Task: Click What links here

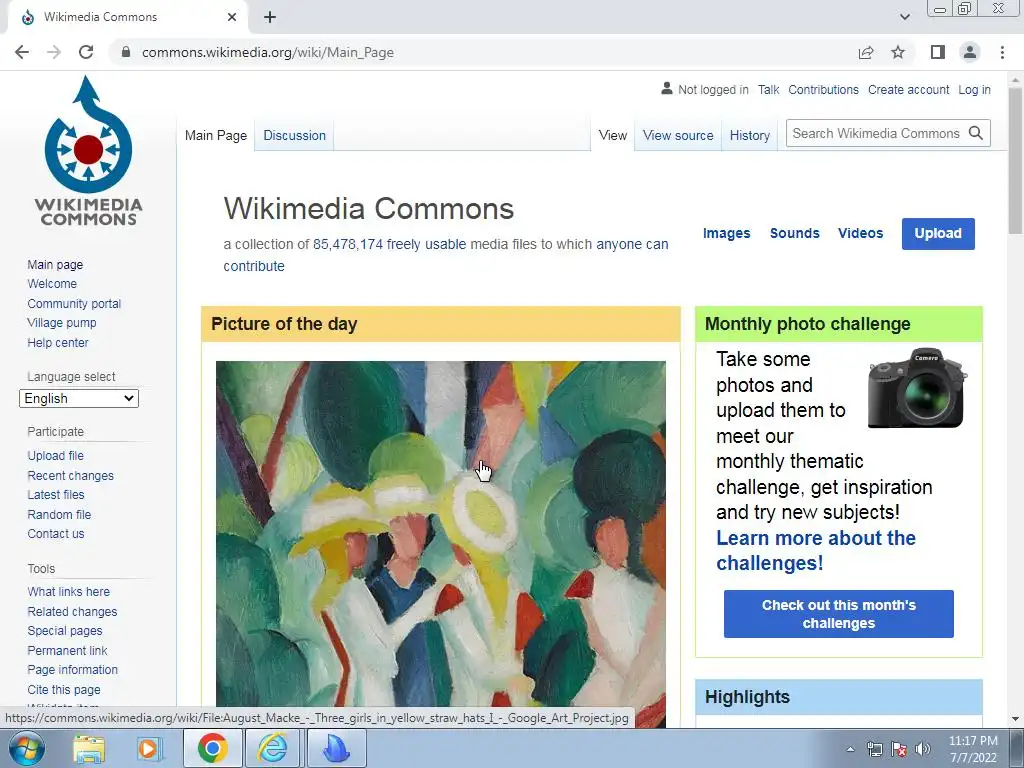Action: 69,592
